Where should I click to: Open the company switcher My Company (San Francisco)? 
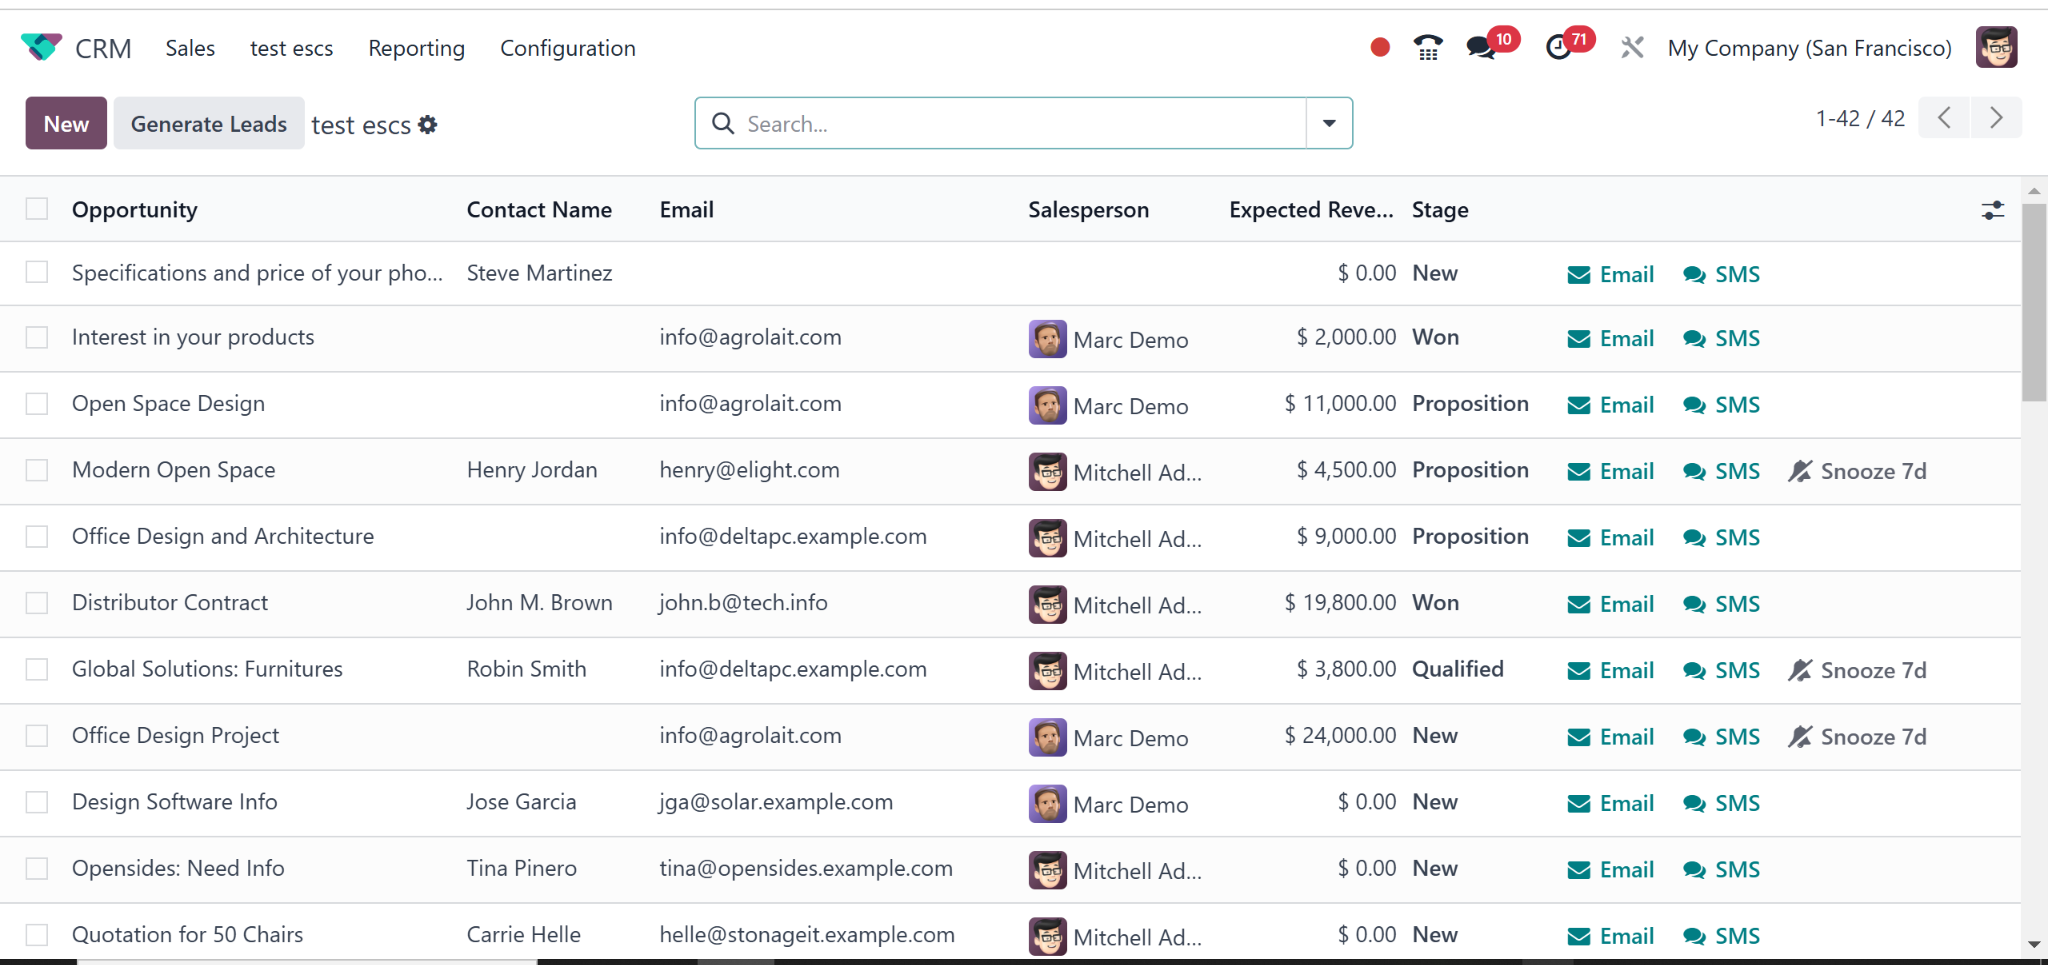point(1809,48)
